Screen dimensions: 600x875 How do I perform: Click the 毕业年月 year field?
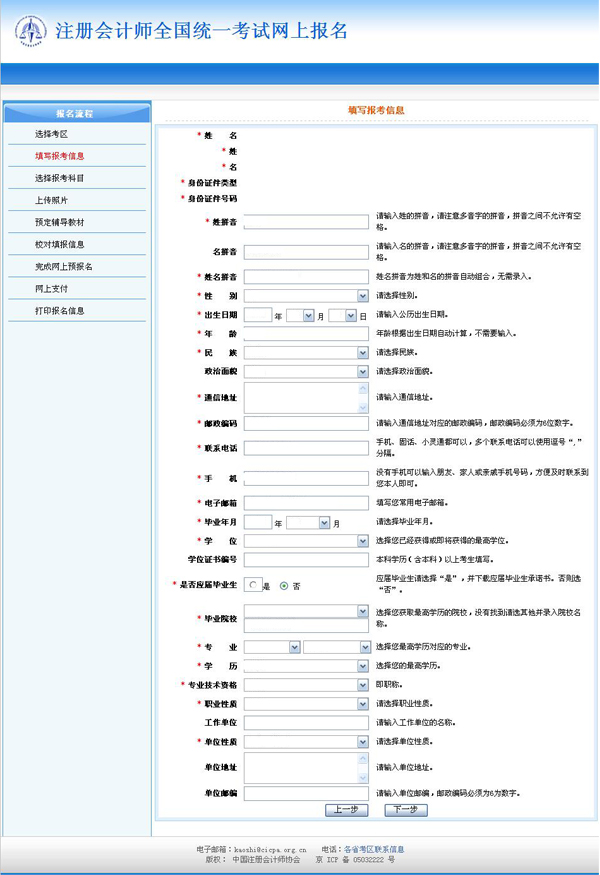[x=258, y=522]
